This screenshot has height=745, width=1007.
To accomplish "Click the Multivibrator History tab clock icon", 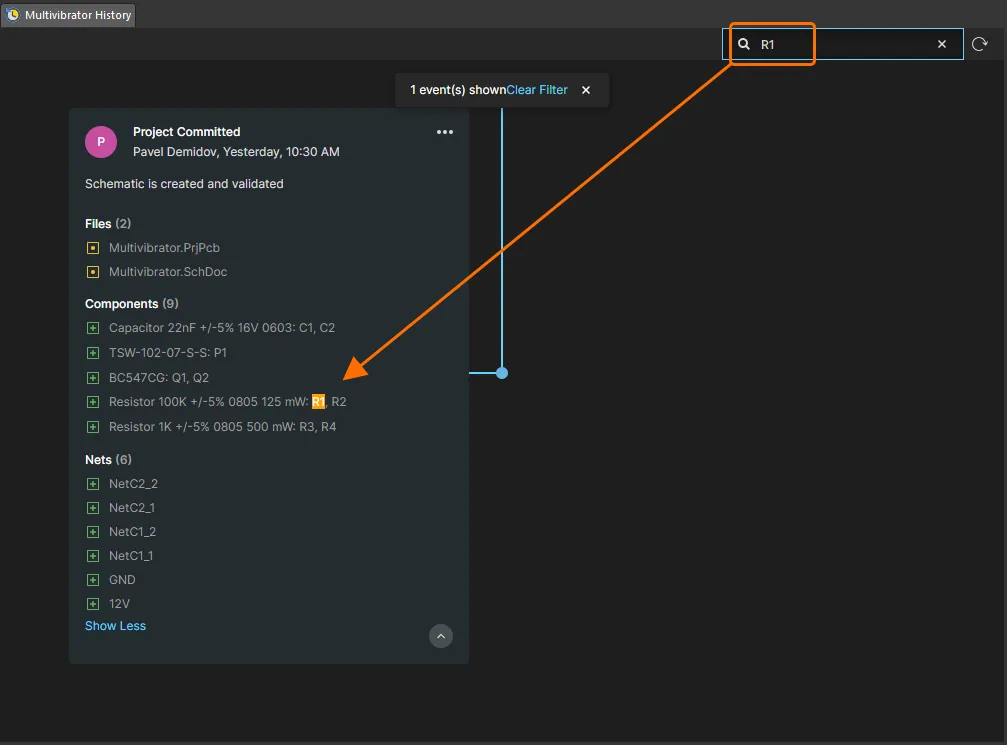I will tap(12, 15).
